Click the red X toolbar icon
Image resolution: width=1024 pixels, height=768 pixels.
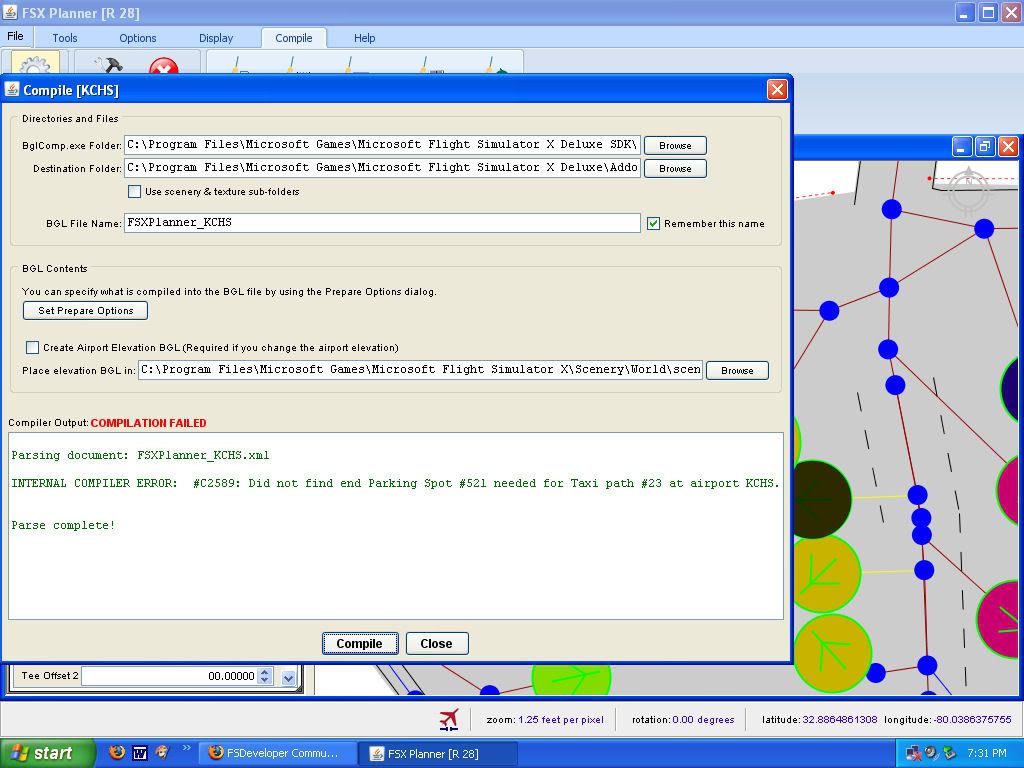(x=163, y=67)
